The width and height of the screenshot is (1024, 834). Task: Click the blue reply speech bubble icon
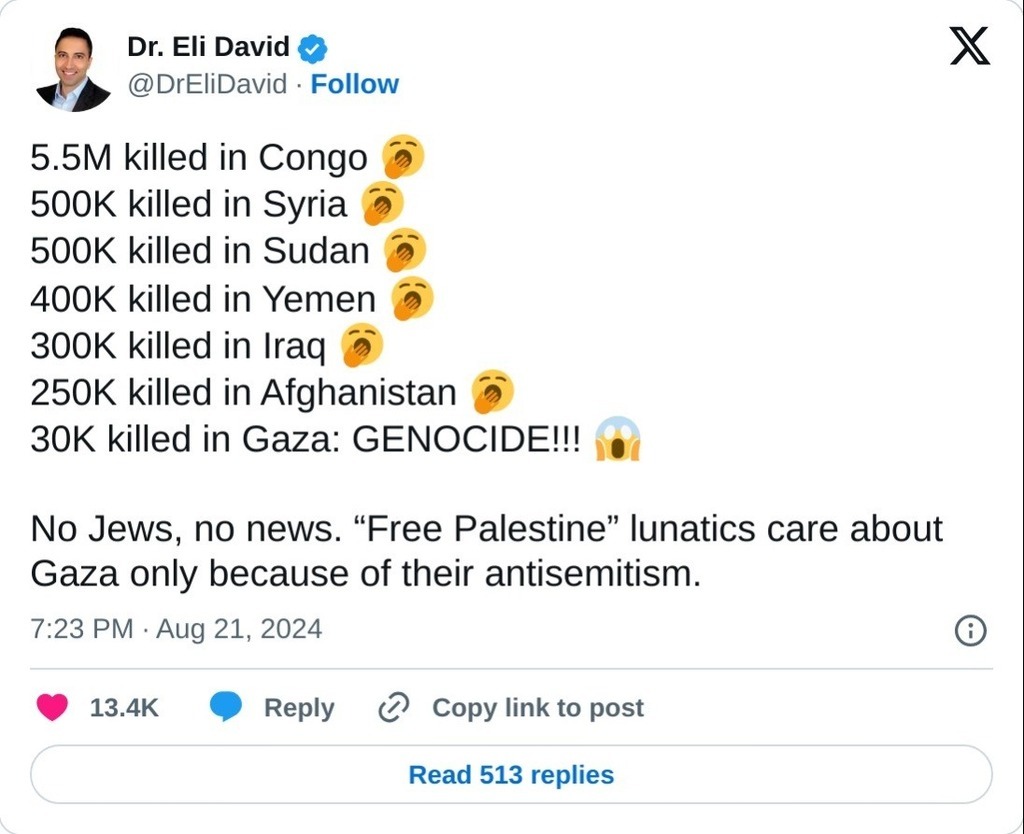click(x=226, y=708)
